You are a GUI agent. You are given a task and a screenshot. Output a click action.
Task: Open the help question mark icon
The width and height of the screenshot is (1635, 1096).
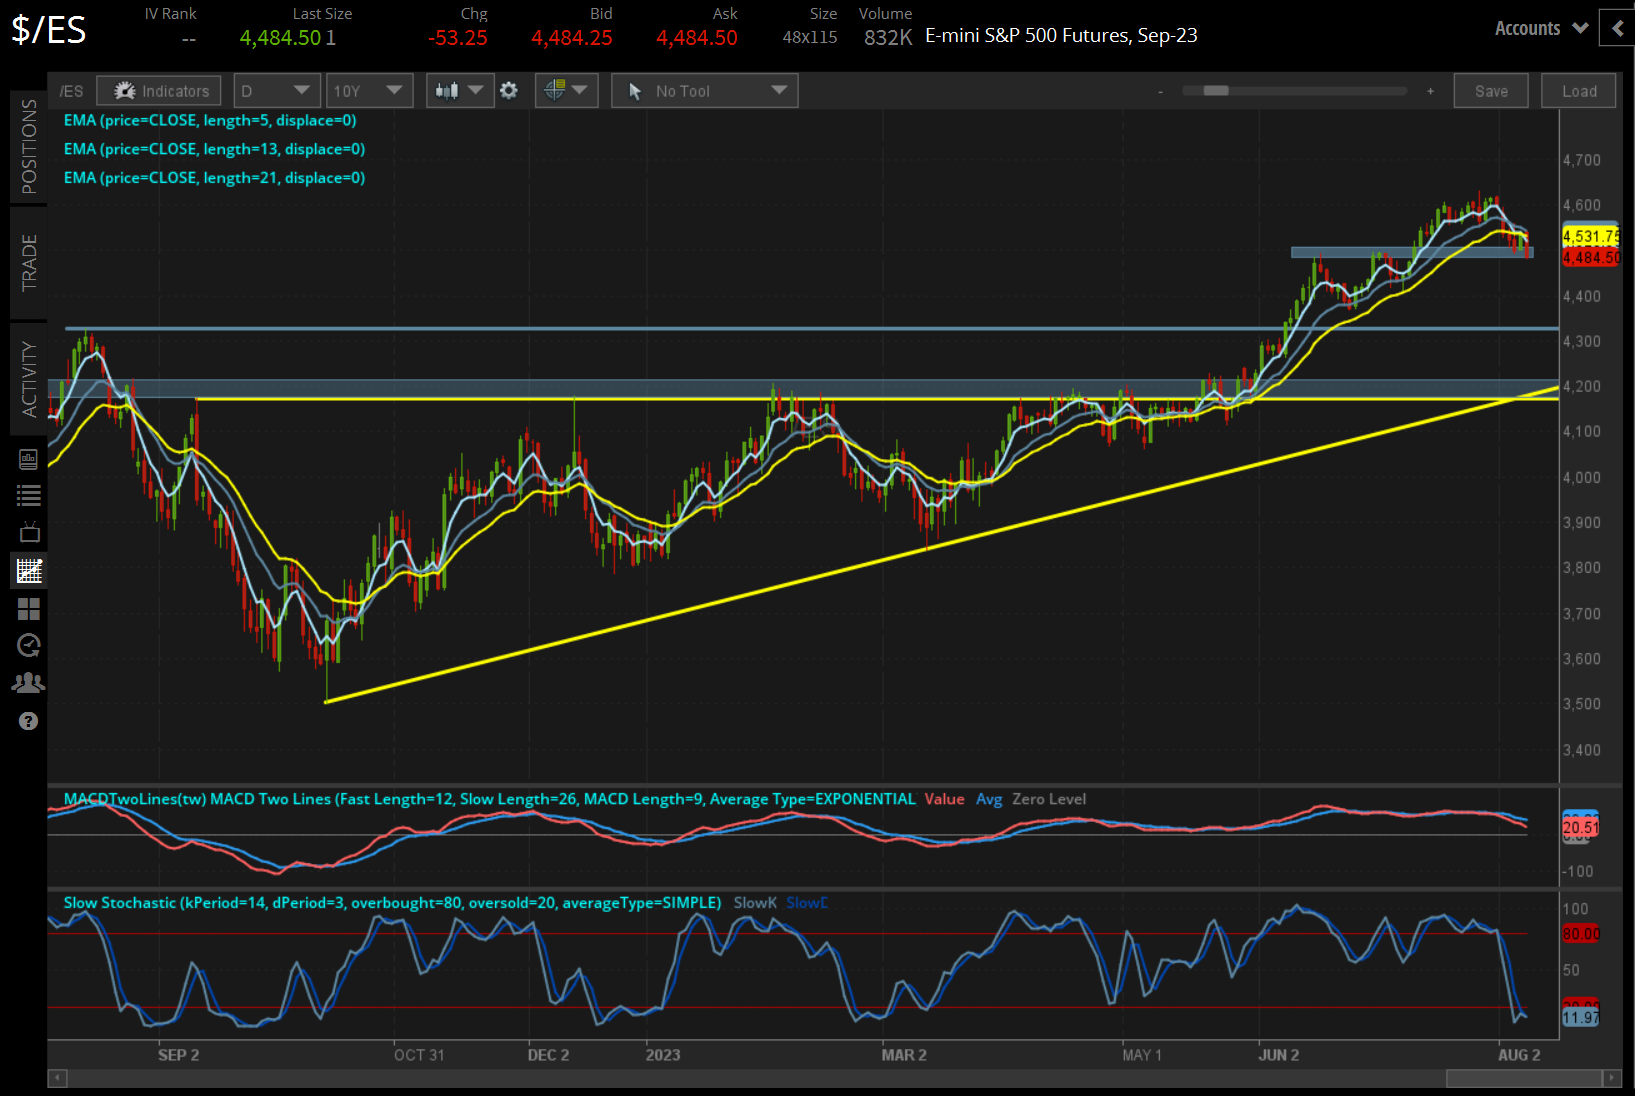[28, 721]
